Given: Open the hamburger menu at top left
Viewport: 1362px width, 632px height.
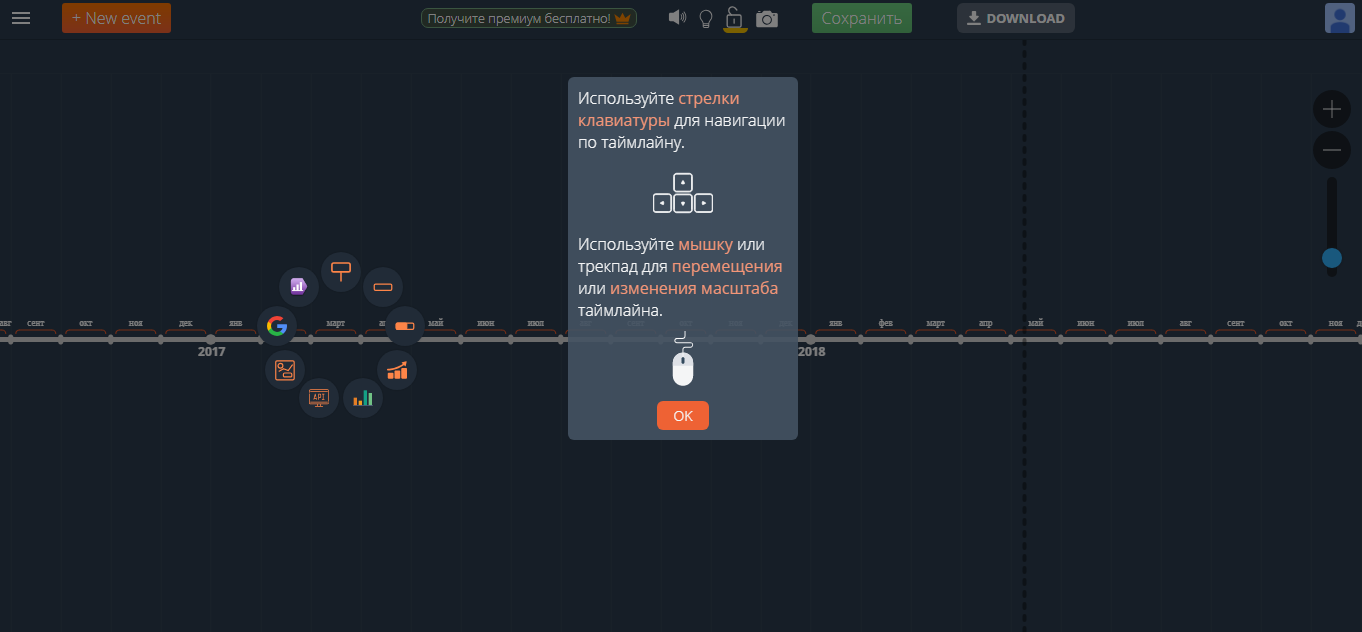Looking at the screenshot, I should coord(21,17).
